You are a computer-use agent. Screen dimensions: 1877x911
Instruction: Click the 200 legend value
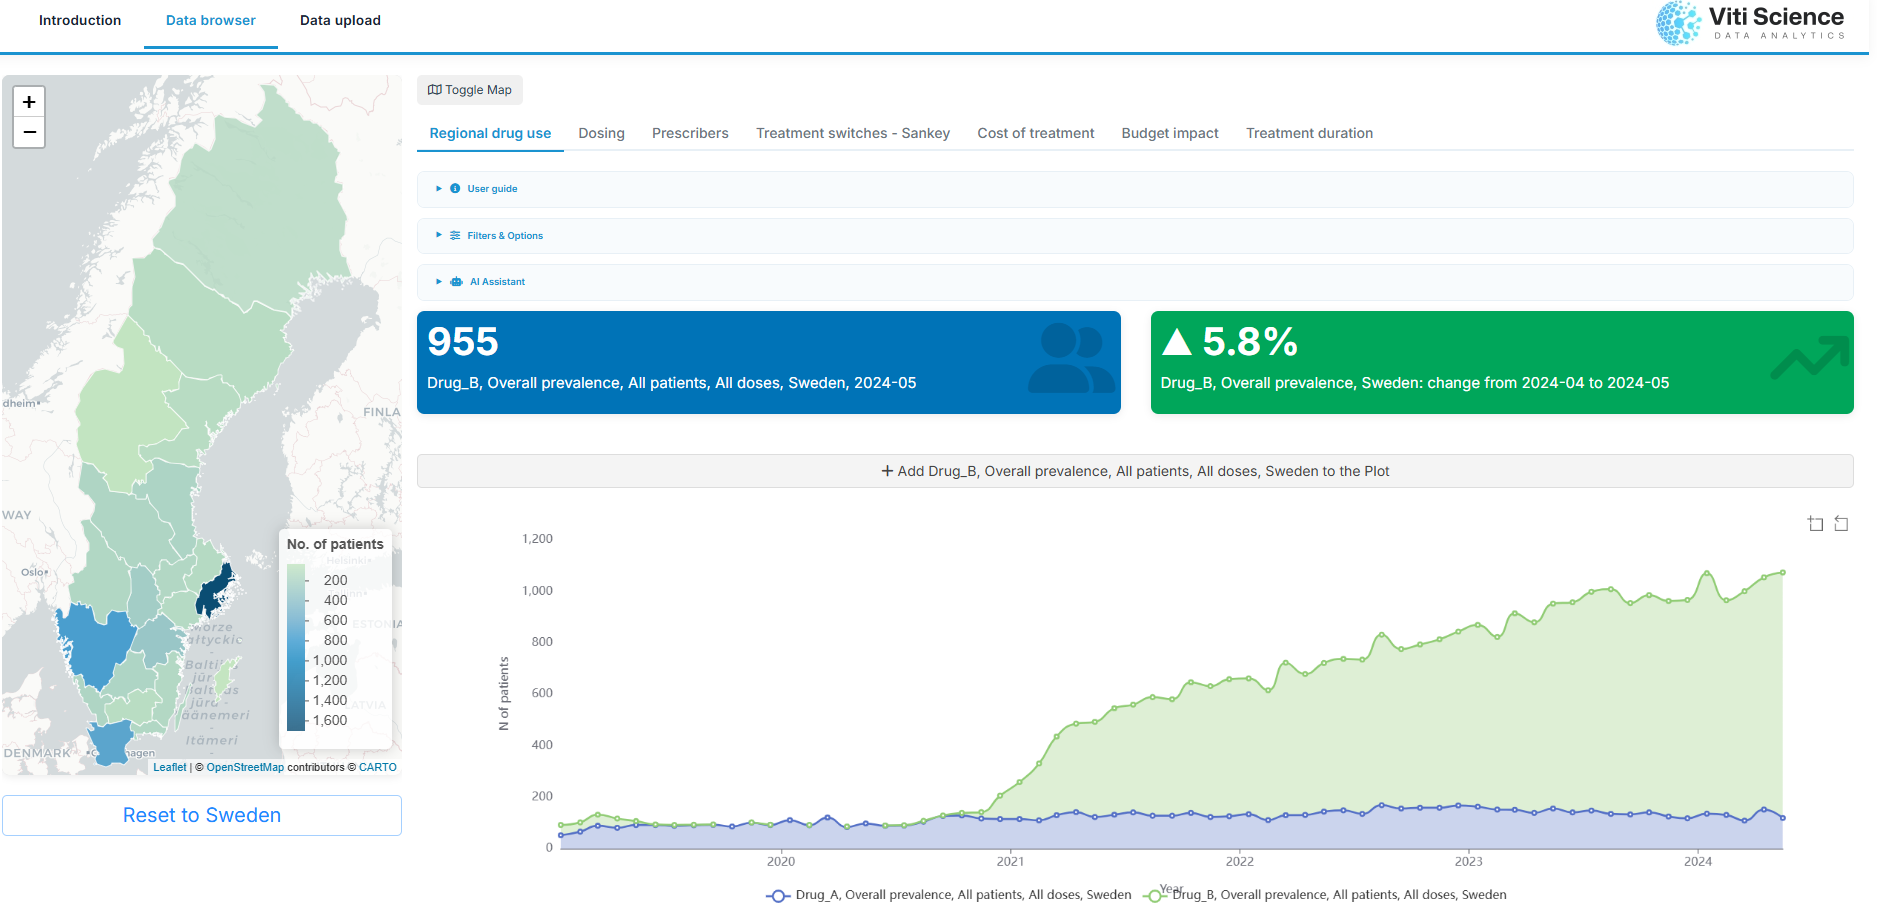tap(335, 580)
